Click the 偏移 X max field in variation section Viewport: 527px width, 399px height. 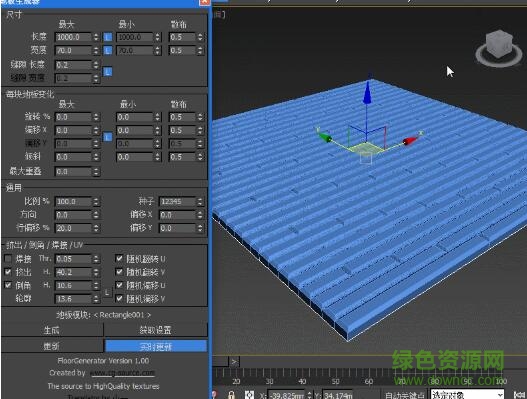73,130
